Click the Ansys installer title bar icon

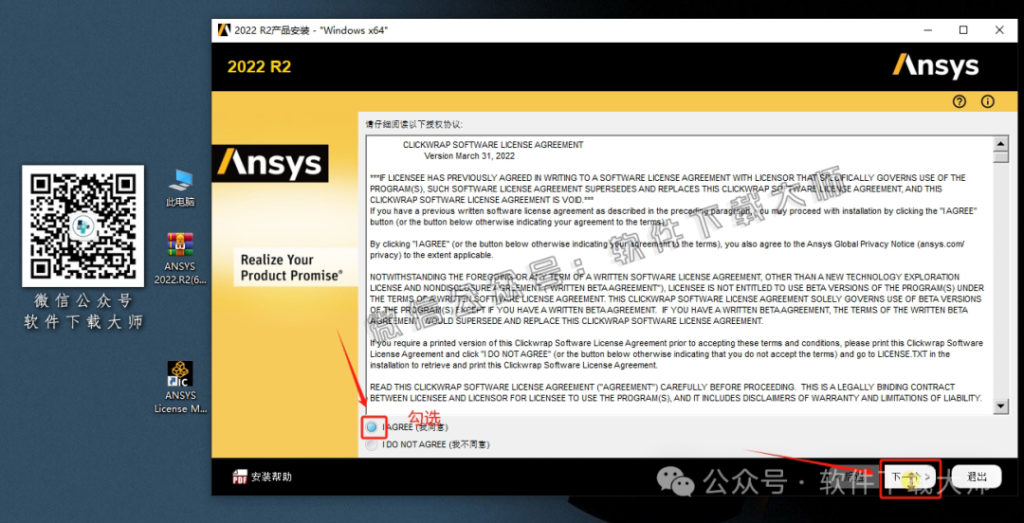pos(224,30)
